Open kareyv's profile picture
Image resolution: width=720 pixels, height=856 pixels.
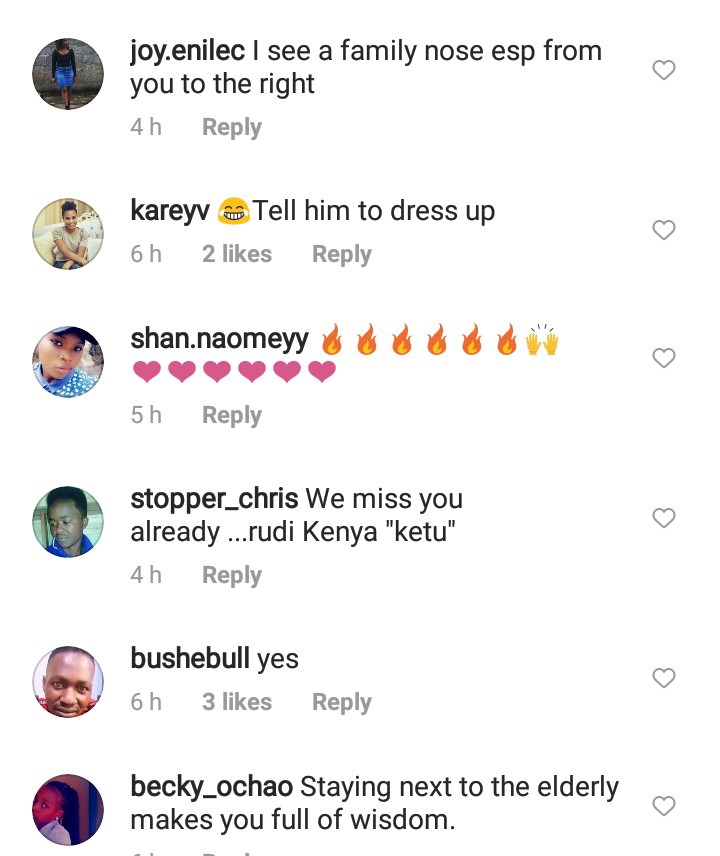pyautogui.click(x=68, y=234)
